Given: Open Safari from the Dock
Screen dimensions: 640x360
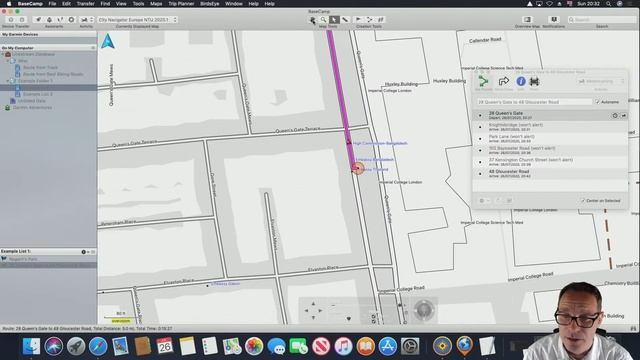Looking at the screenshot, I should [x=98, y=346].
